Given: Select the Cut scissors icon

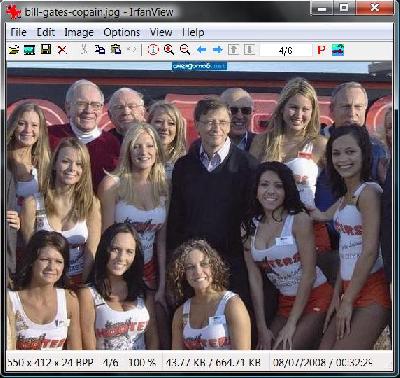Looking at the screenshot, I should click(84, 49).
